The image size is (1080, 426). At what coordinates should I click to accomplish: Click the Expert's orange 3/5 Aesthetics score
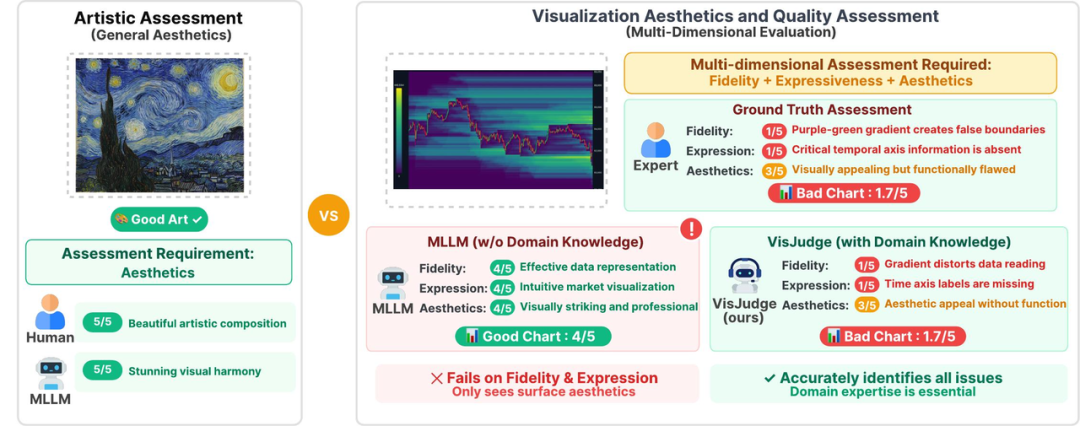(x=774, y=170)
